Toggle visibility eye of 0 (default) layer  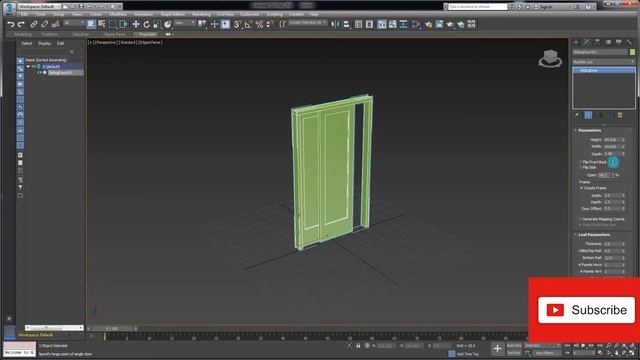click(34, 67)
